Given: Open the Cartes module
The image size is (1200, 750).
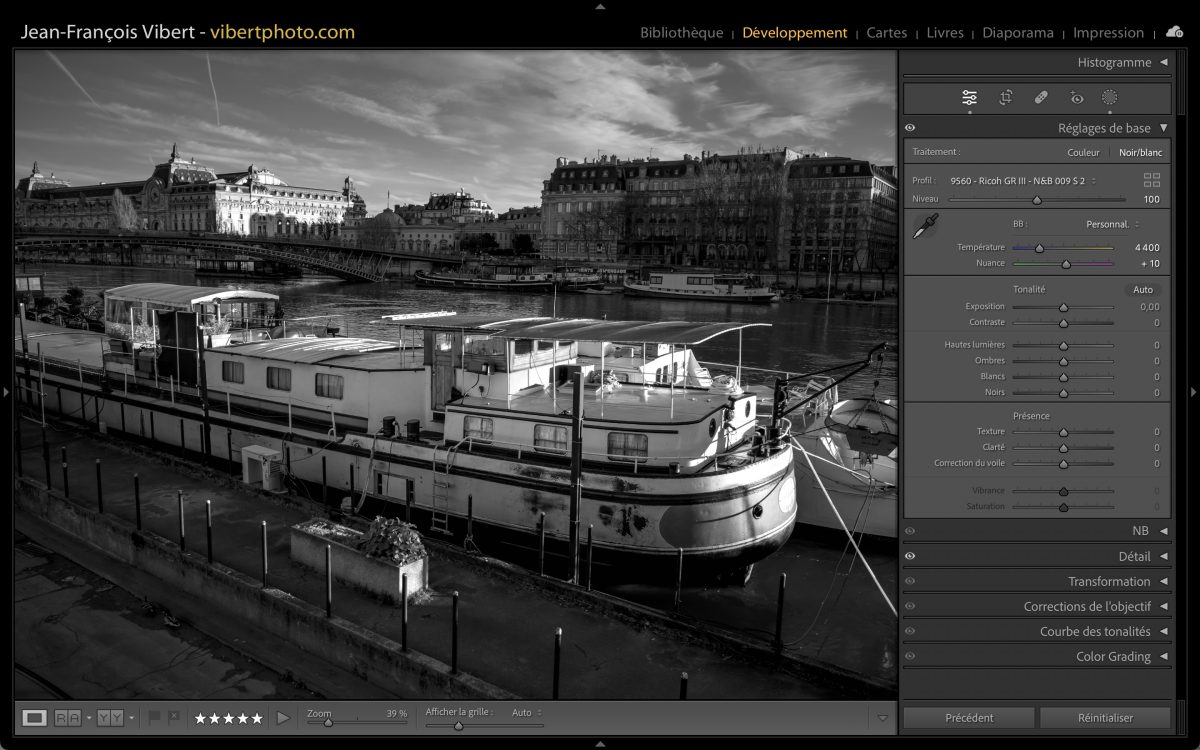Looking at the screenshot, I should (886, 33).
